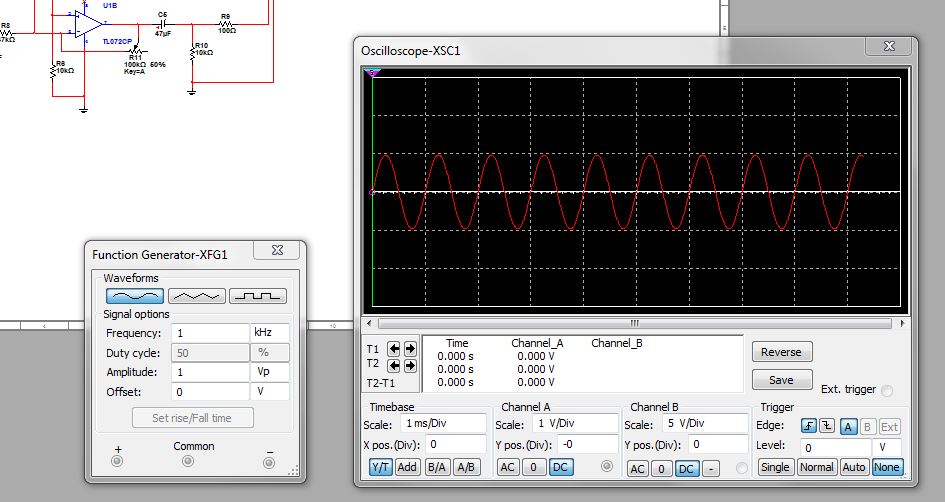Set Channel A coupling to AC
Image resolution: width=945 pixels, height=502 pixels.
(x=507, y=467)
